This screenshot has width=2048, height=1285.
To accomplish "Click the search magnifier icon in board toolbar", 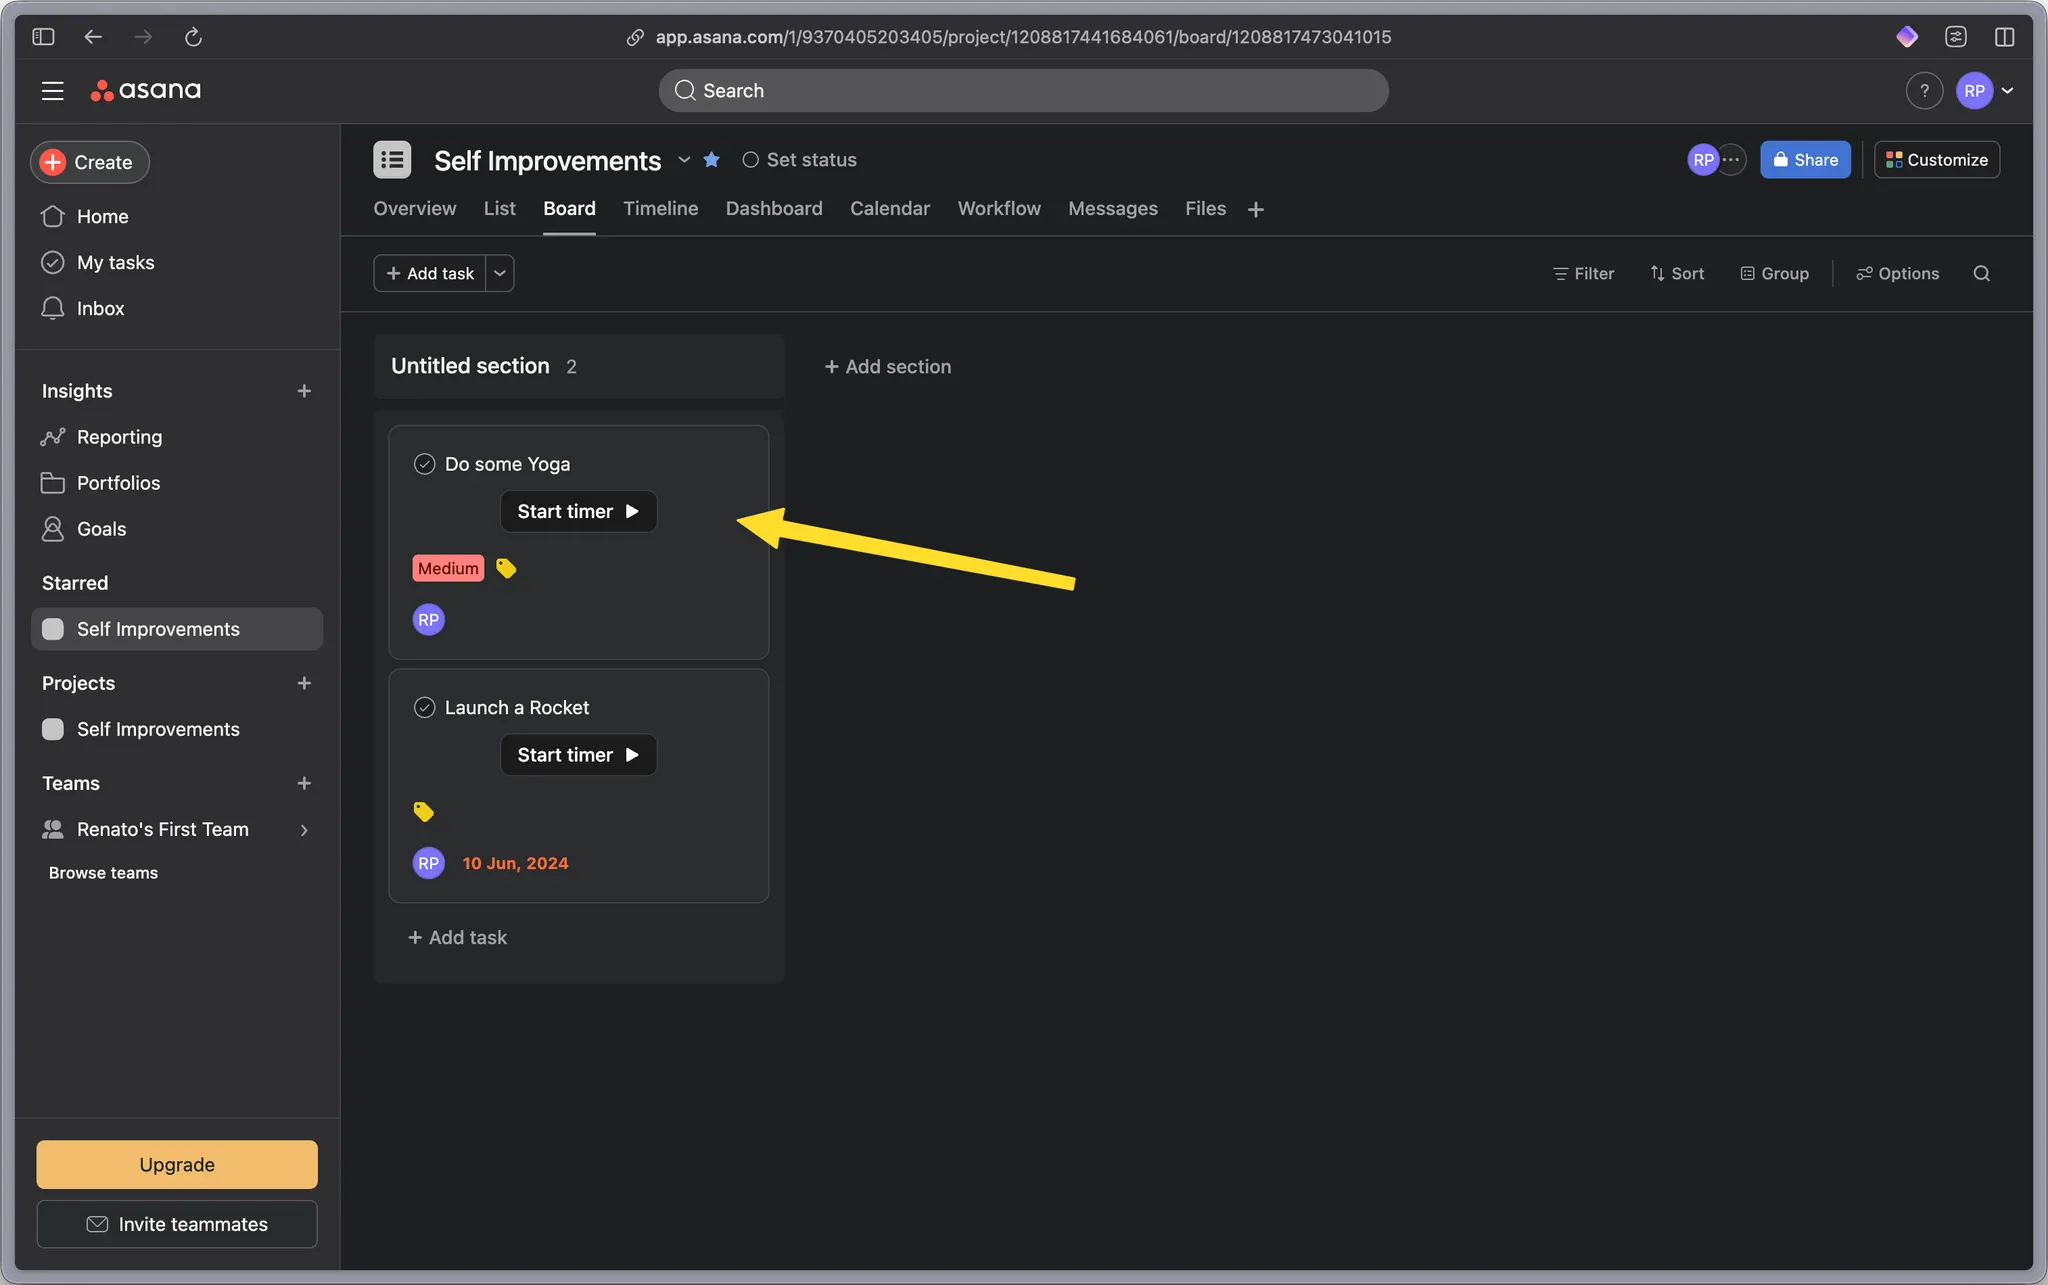I will 1981,274.
